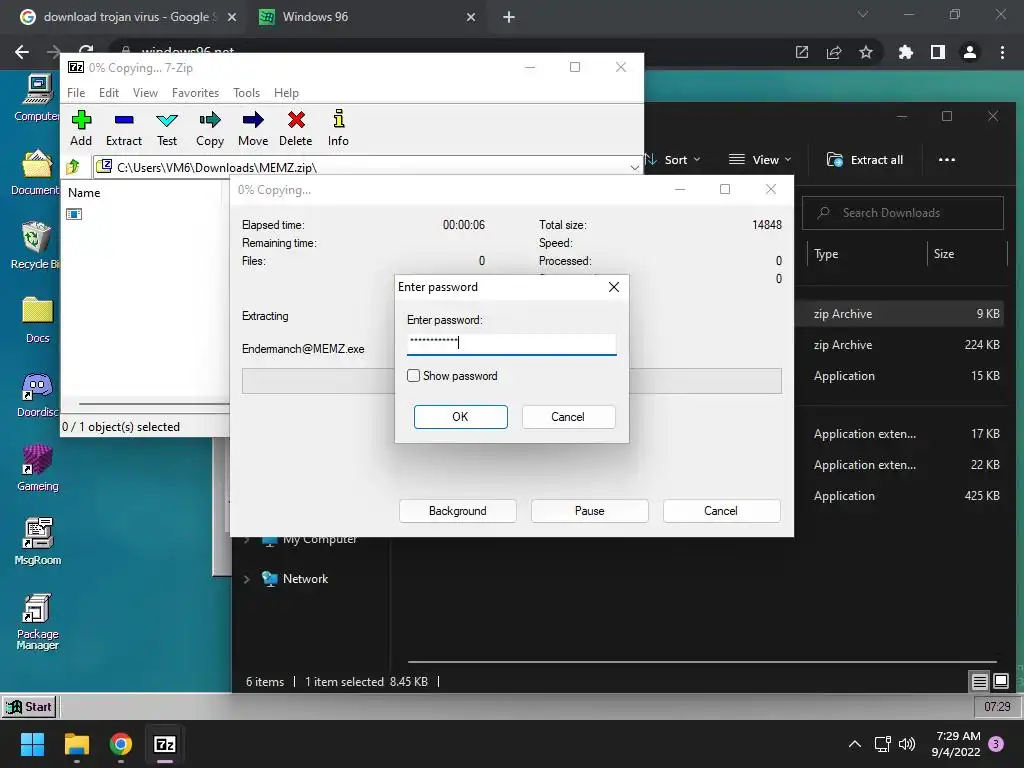Click Cancel in copying progress dialog
Image resolution: width=1024 pixels, height=768 pixels.
pos(721,511)
